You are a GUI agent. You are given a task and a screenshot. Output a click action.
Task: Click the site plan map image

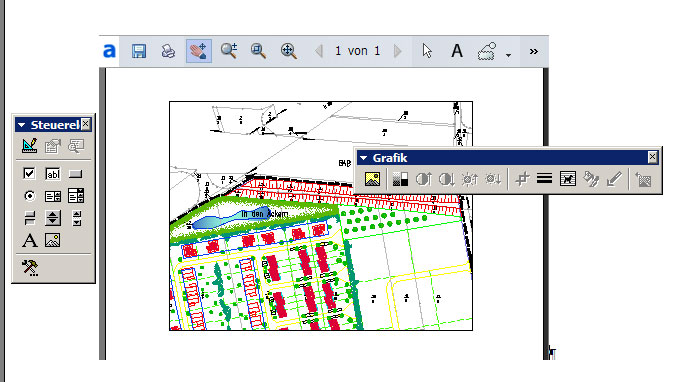coord(321,216)
